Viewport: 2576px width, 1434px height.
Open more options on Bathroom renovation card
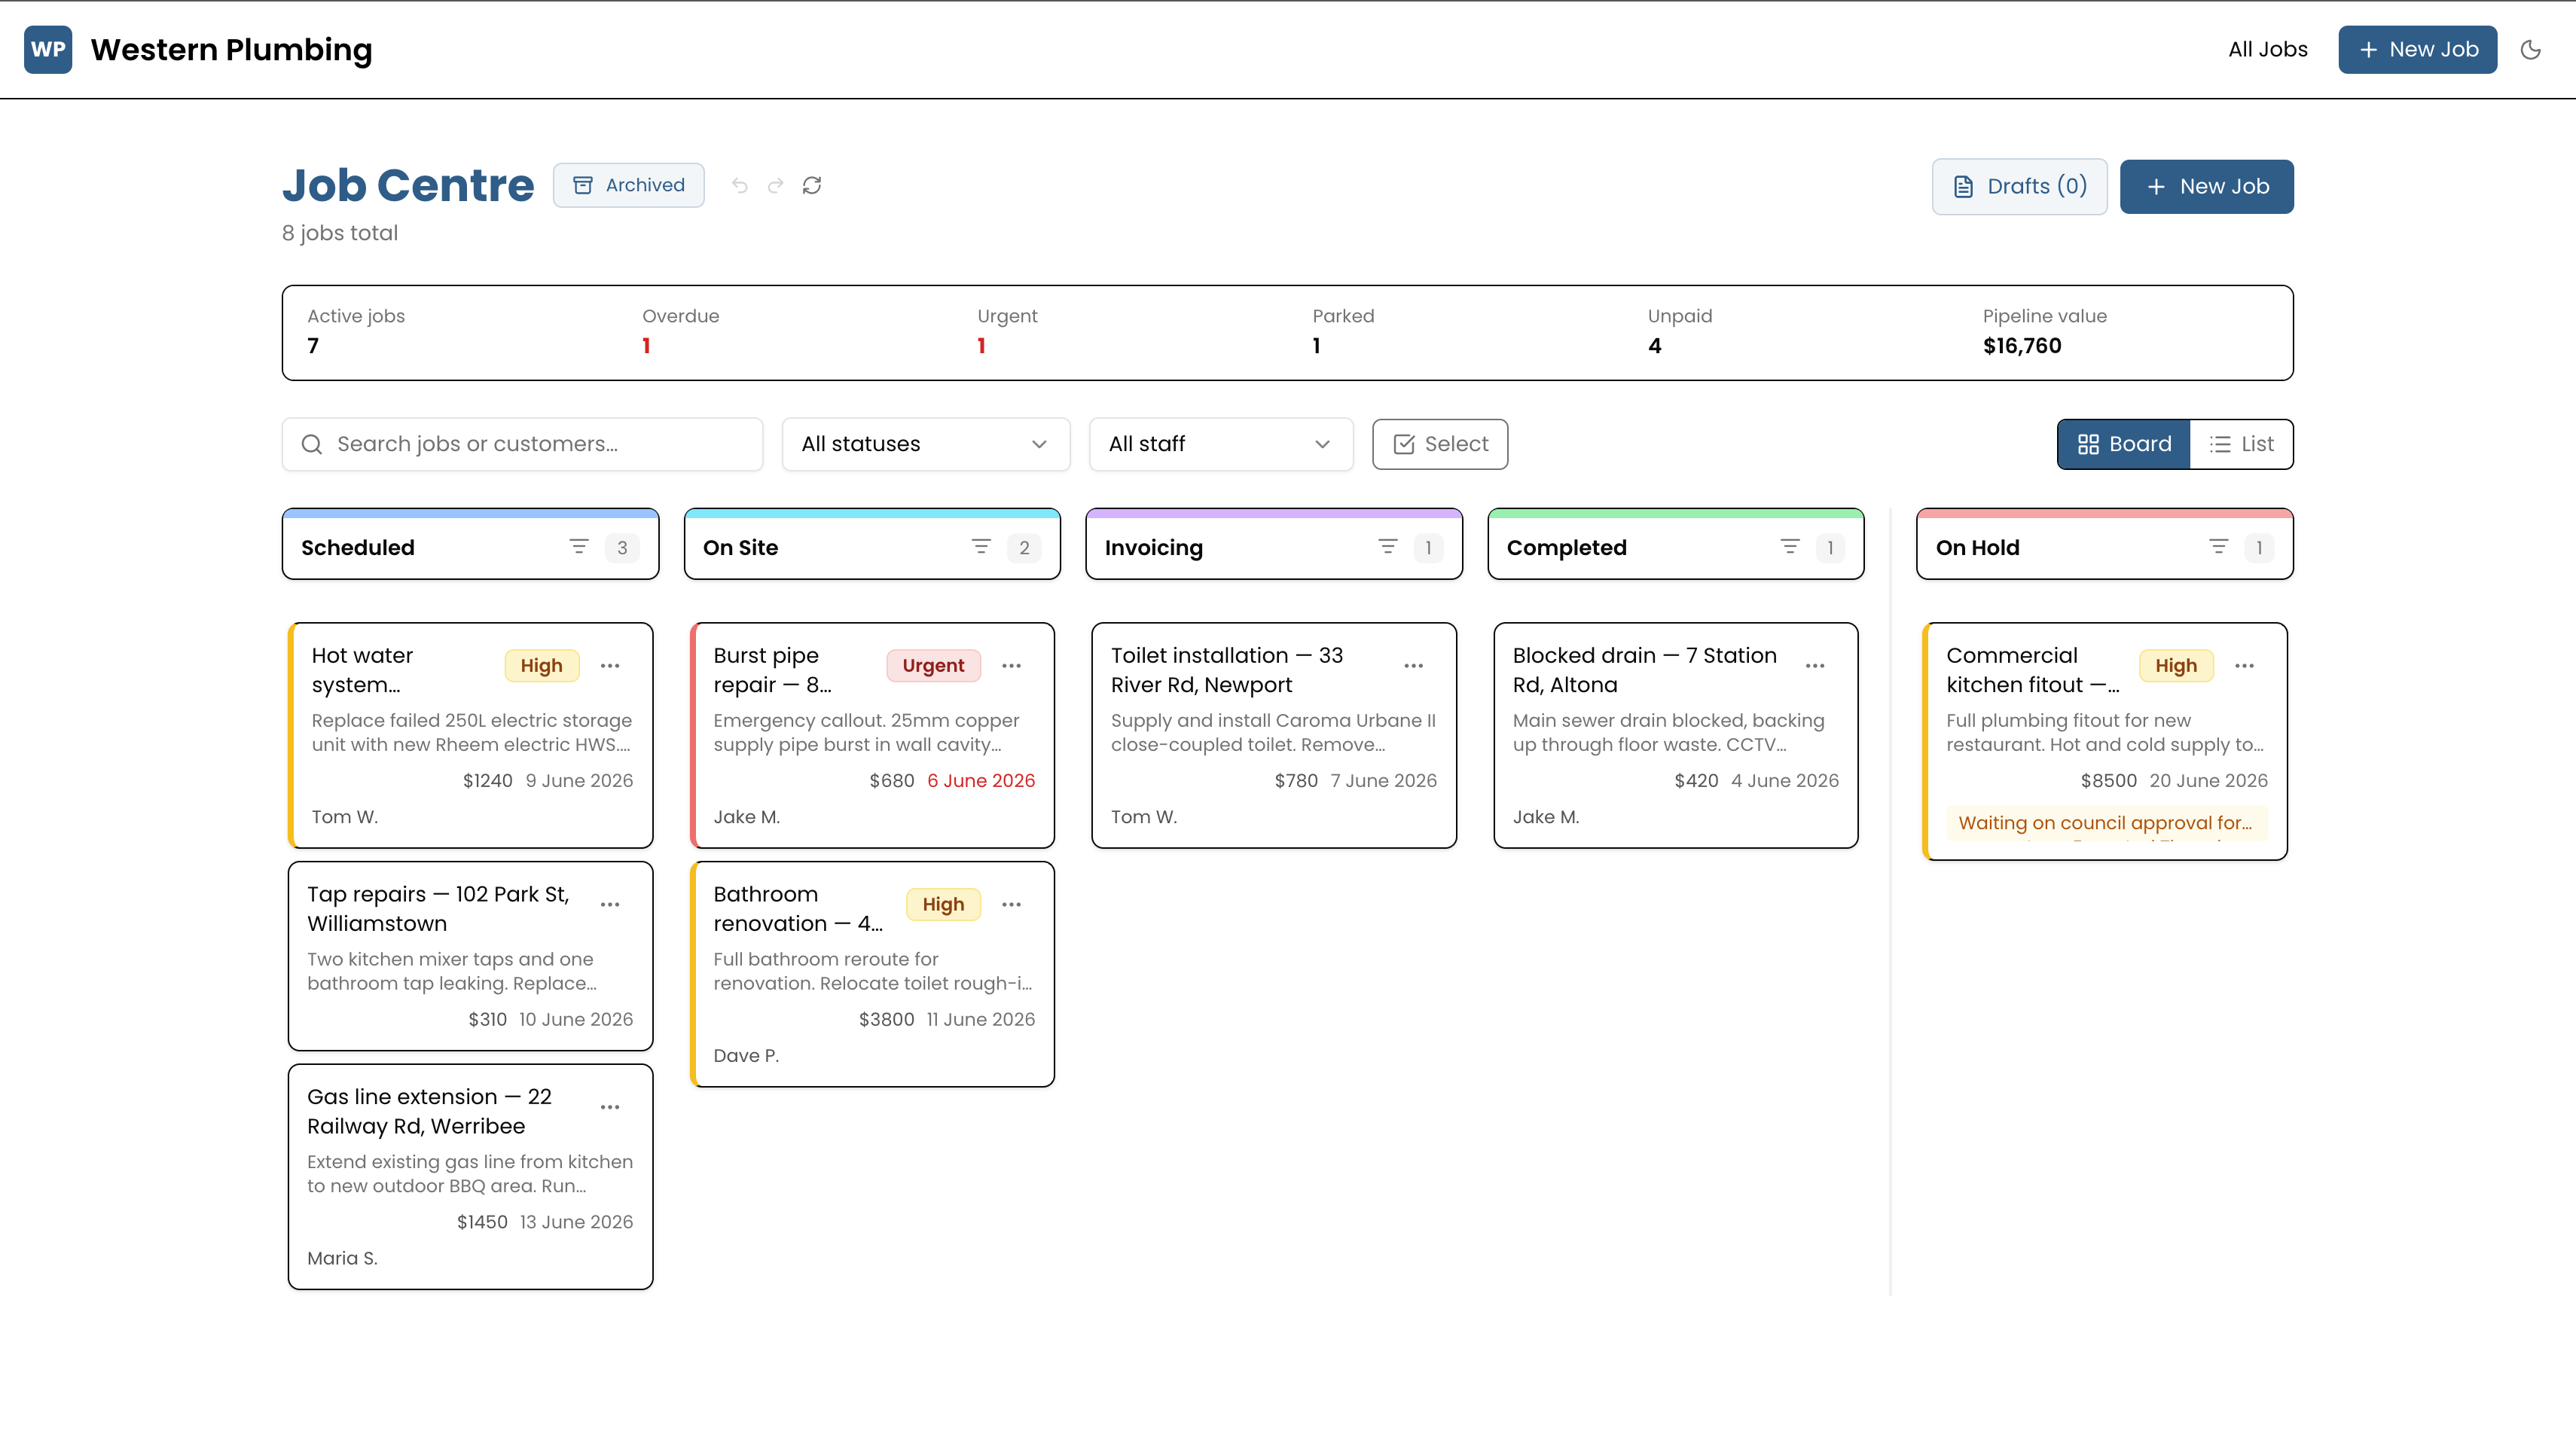pos(1011,905)
